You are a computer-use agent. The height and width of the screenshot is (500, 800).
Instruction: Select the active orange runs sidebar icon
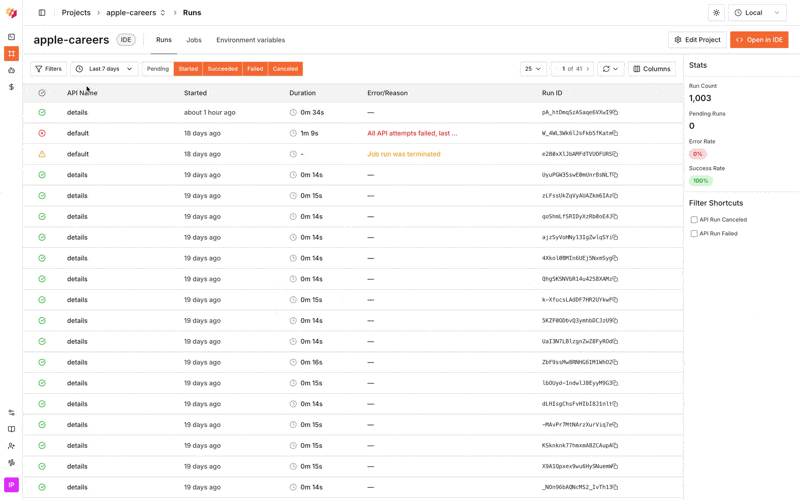[x=11, y=54]
